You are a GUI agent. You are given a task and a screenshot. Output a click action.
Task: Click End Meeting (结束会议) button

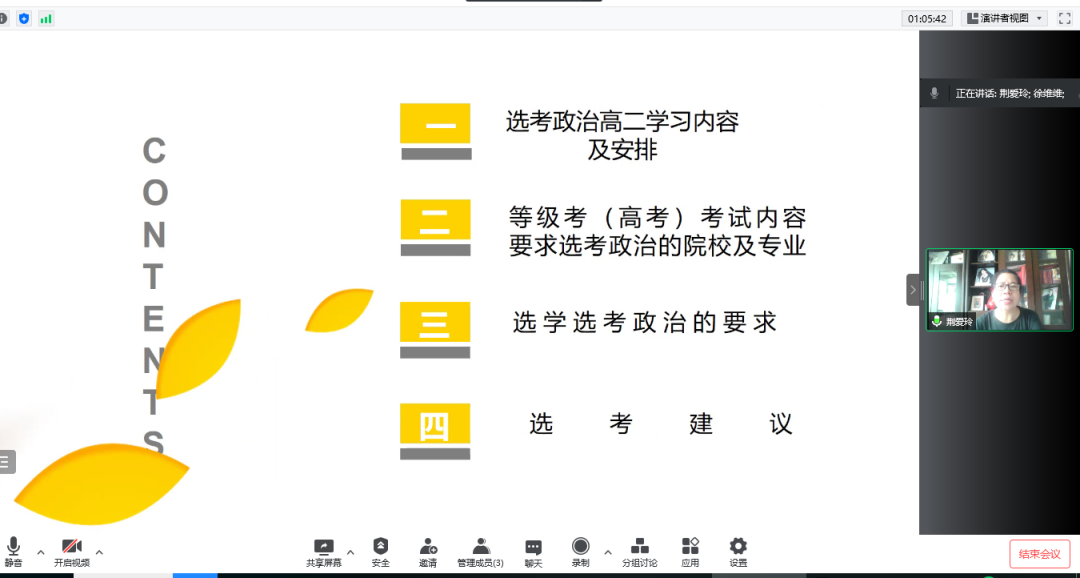pyautogui.click(x=1039, y=554)
